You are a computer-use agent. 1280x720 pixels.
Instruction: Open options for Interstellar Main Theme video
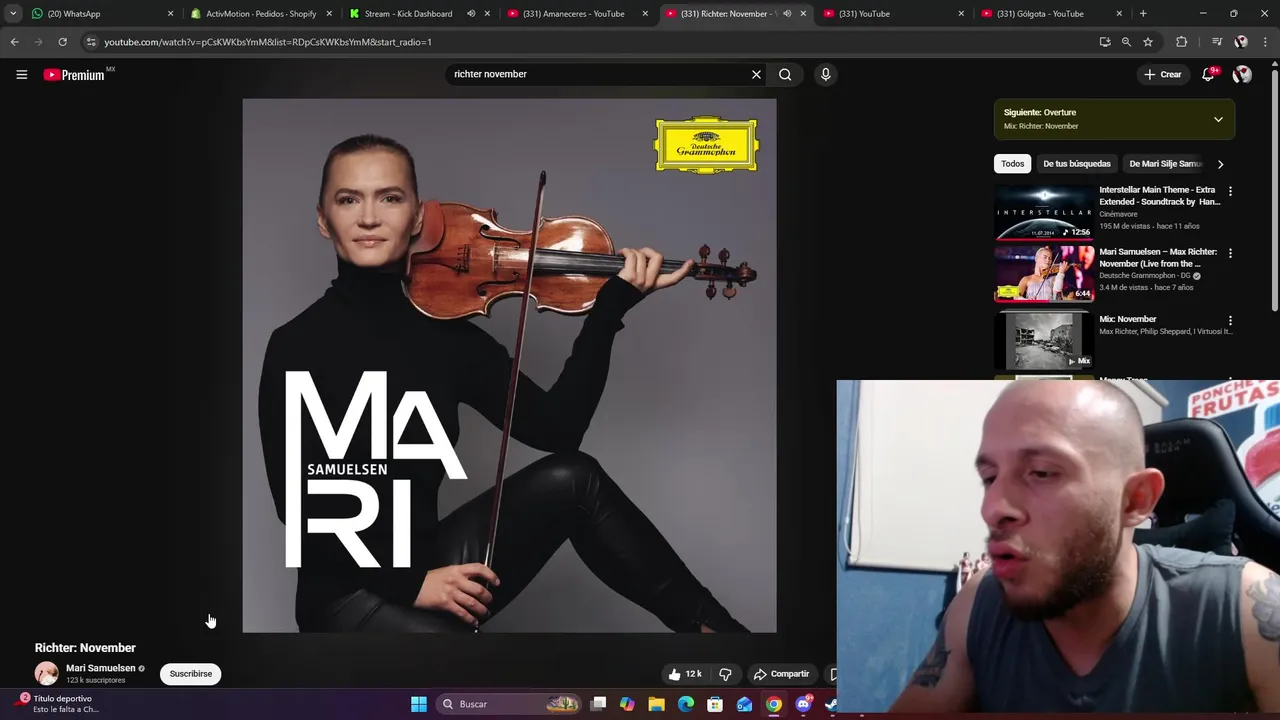coord(1230,191)
